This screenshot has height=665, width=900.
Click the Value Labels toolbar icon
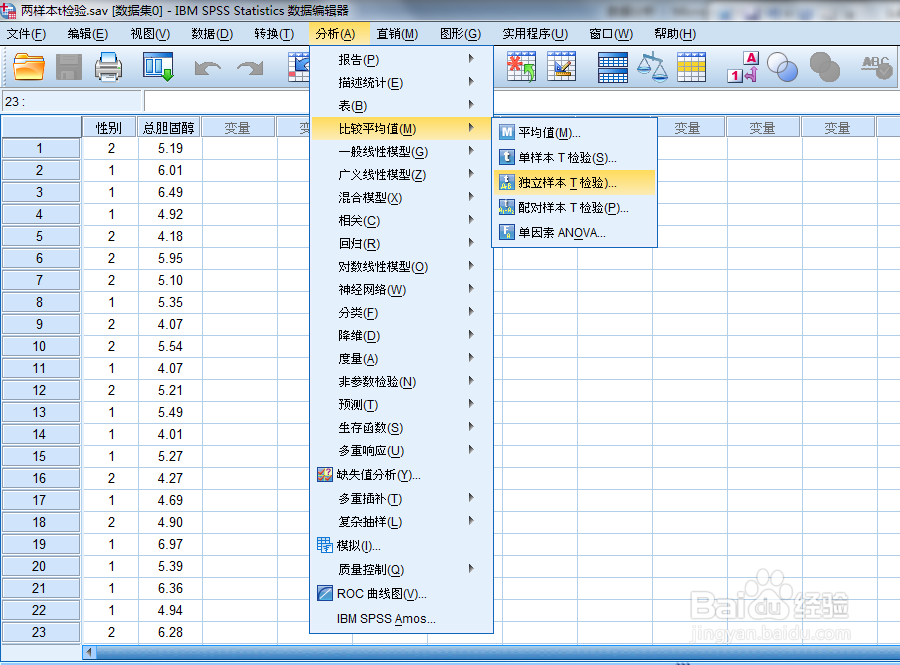(x=743, y=67)
